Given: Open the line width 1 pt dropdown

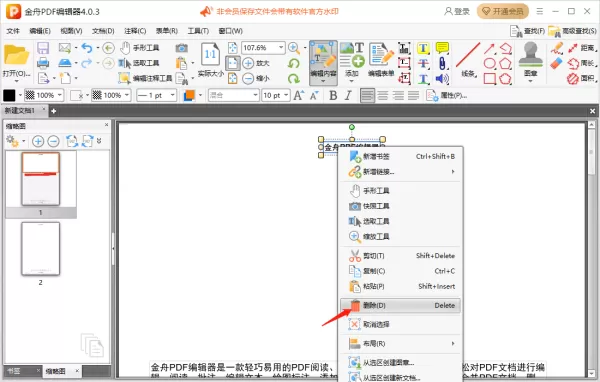Looking at the screenshot, I should (x=173, y=95).
